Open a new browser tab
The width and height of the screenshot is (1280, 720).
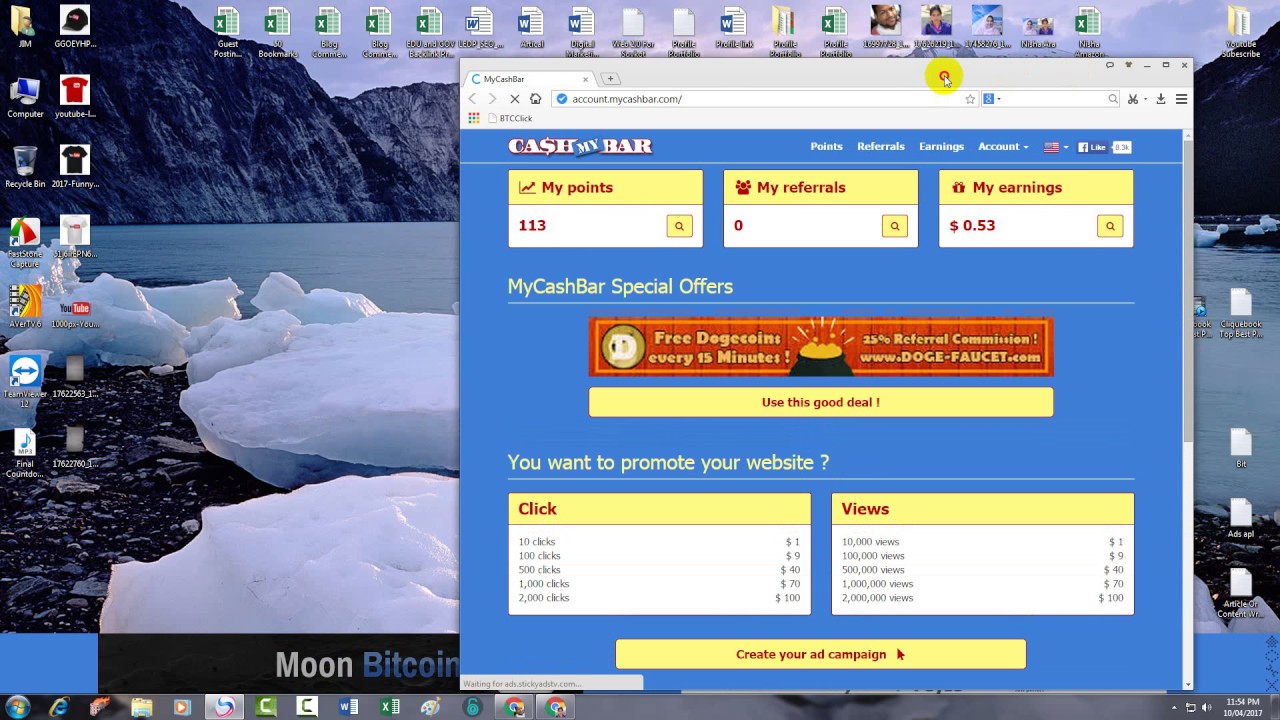pyautogui.click(x=610, y=79)
